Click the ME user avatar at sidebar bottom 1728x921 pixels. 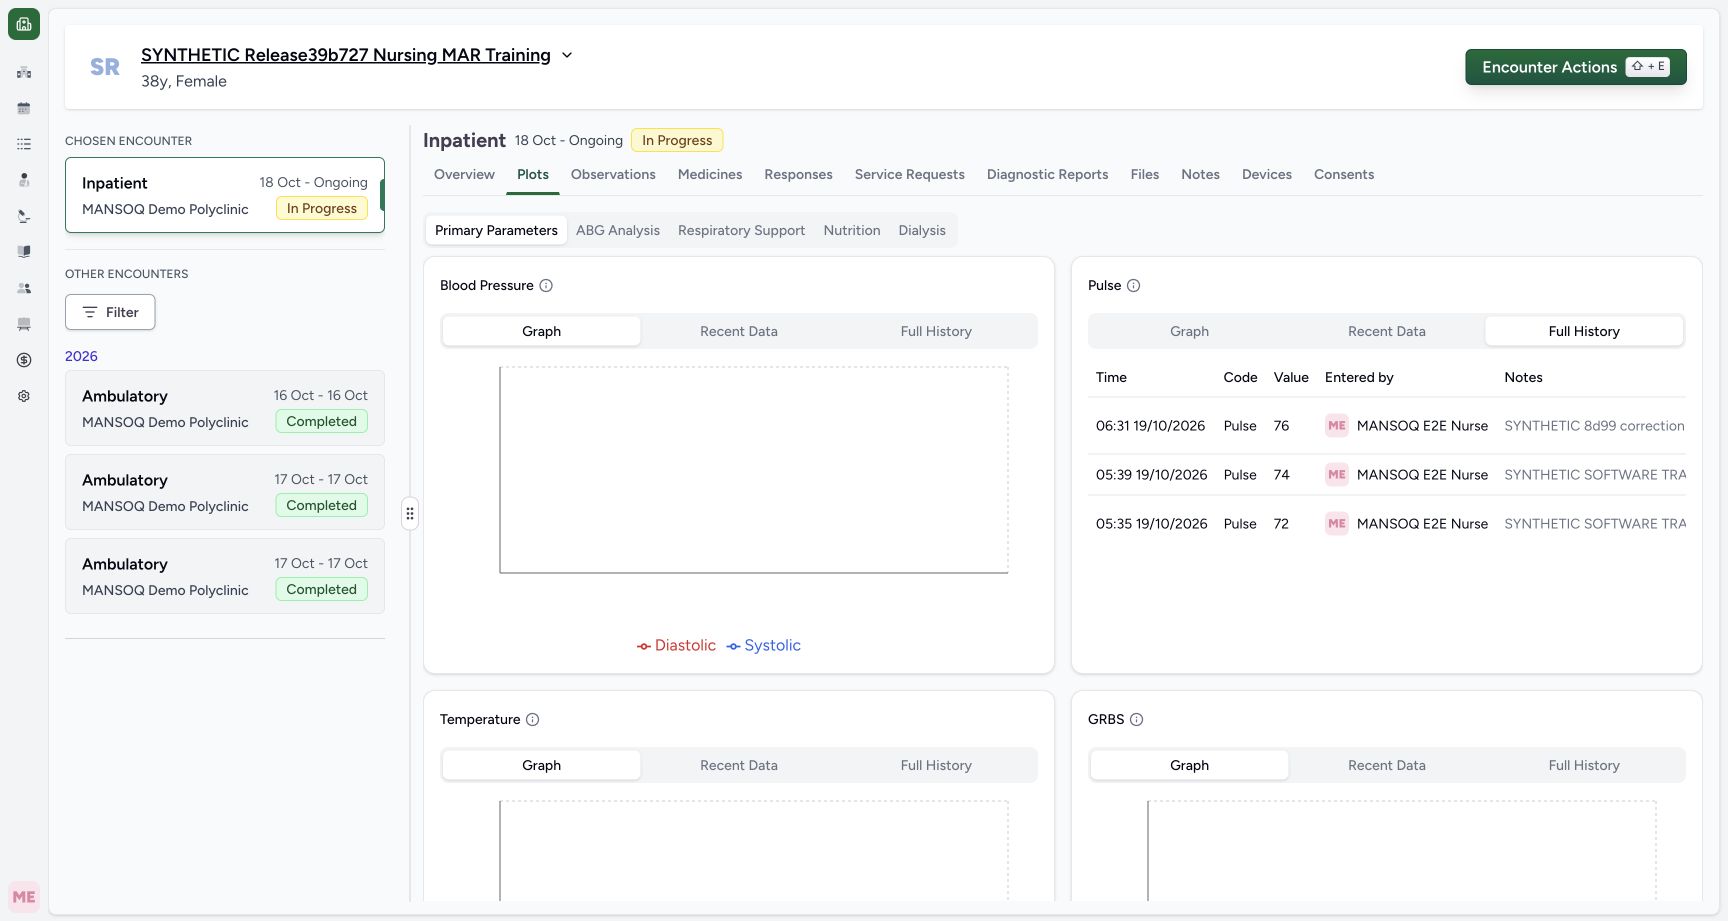tap(24, 897)
